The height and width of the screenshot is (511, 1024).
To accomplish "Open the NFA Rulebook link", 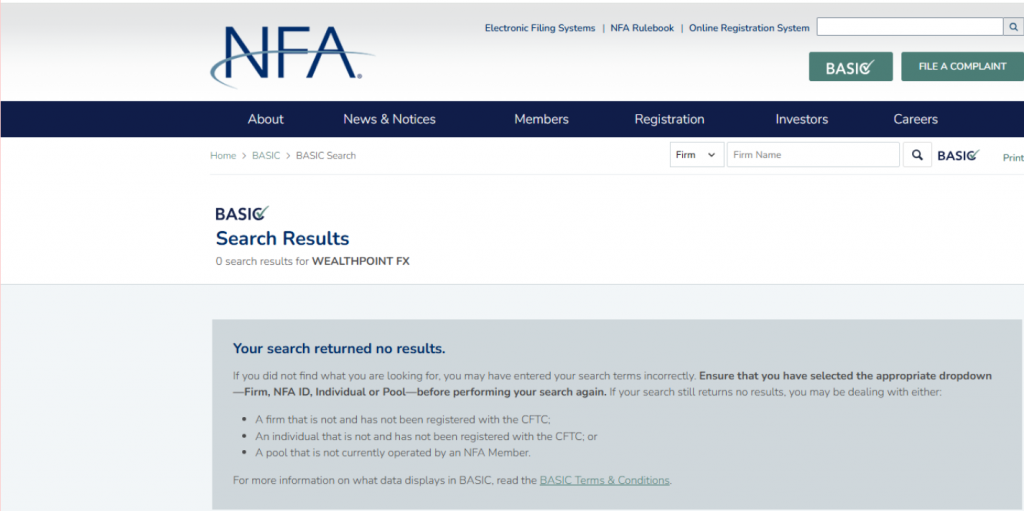I will (x=642, y=28).
